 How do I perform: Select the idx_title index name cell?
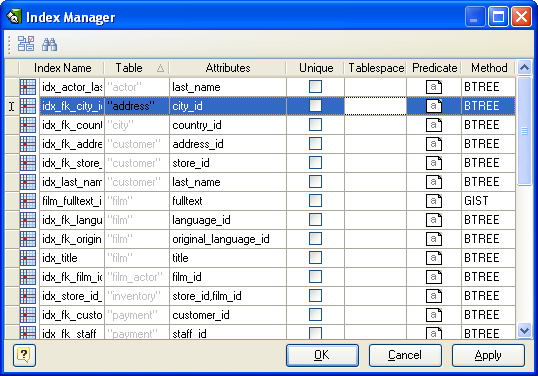(x=72, y=258)
